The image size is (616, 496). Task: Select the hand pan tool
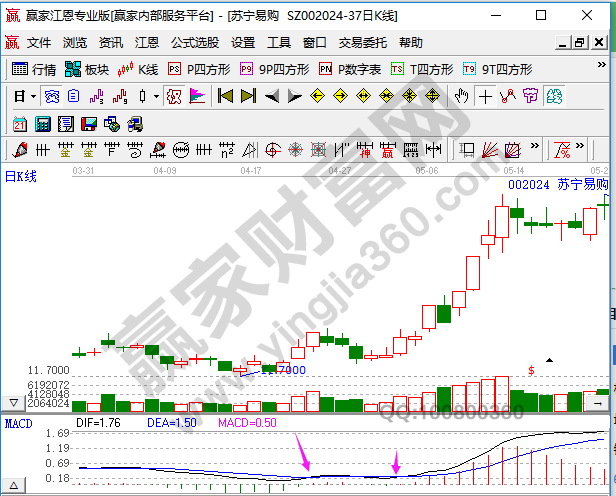[461, 97]
